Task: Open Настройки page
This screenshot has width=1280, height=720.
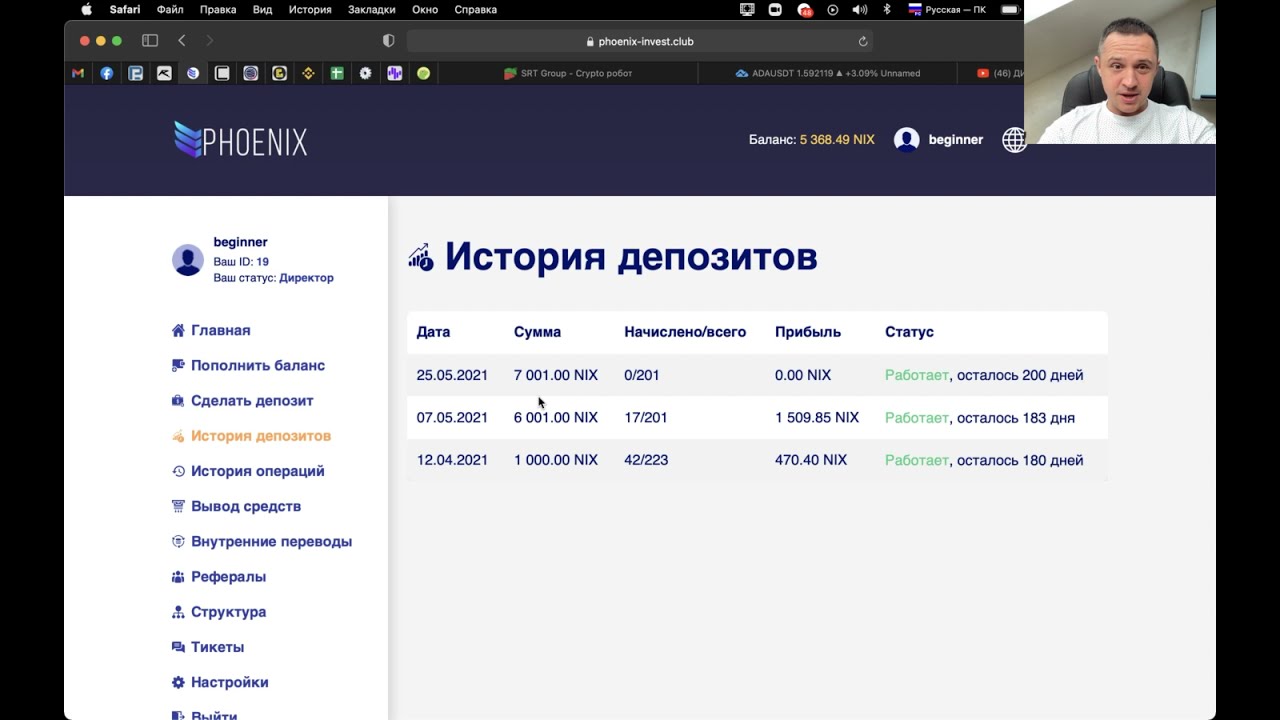Action: [x=230, y=682]
